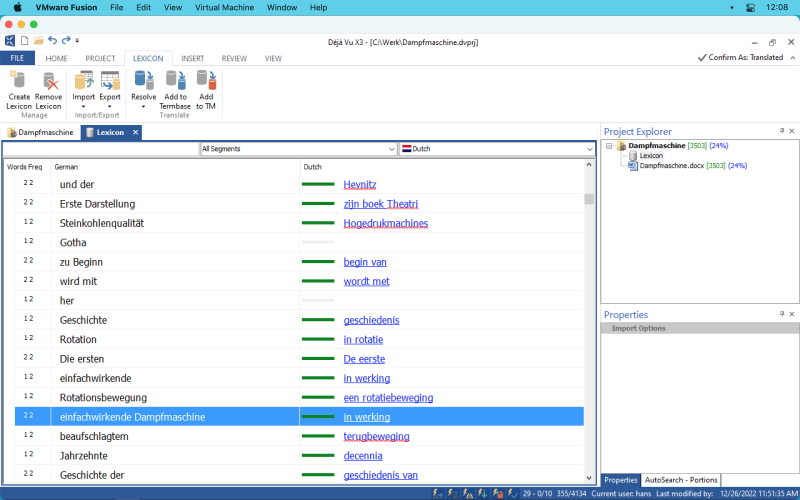The image size is (800, 500).
Task: Click Add to Termbase icon
Action: click(175, 81)
